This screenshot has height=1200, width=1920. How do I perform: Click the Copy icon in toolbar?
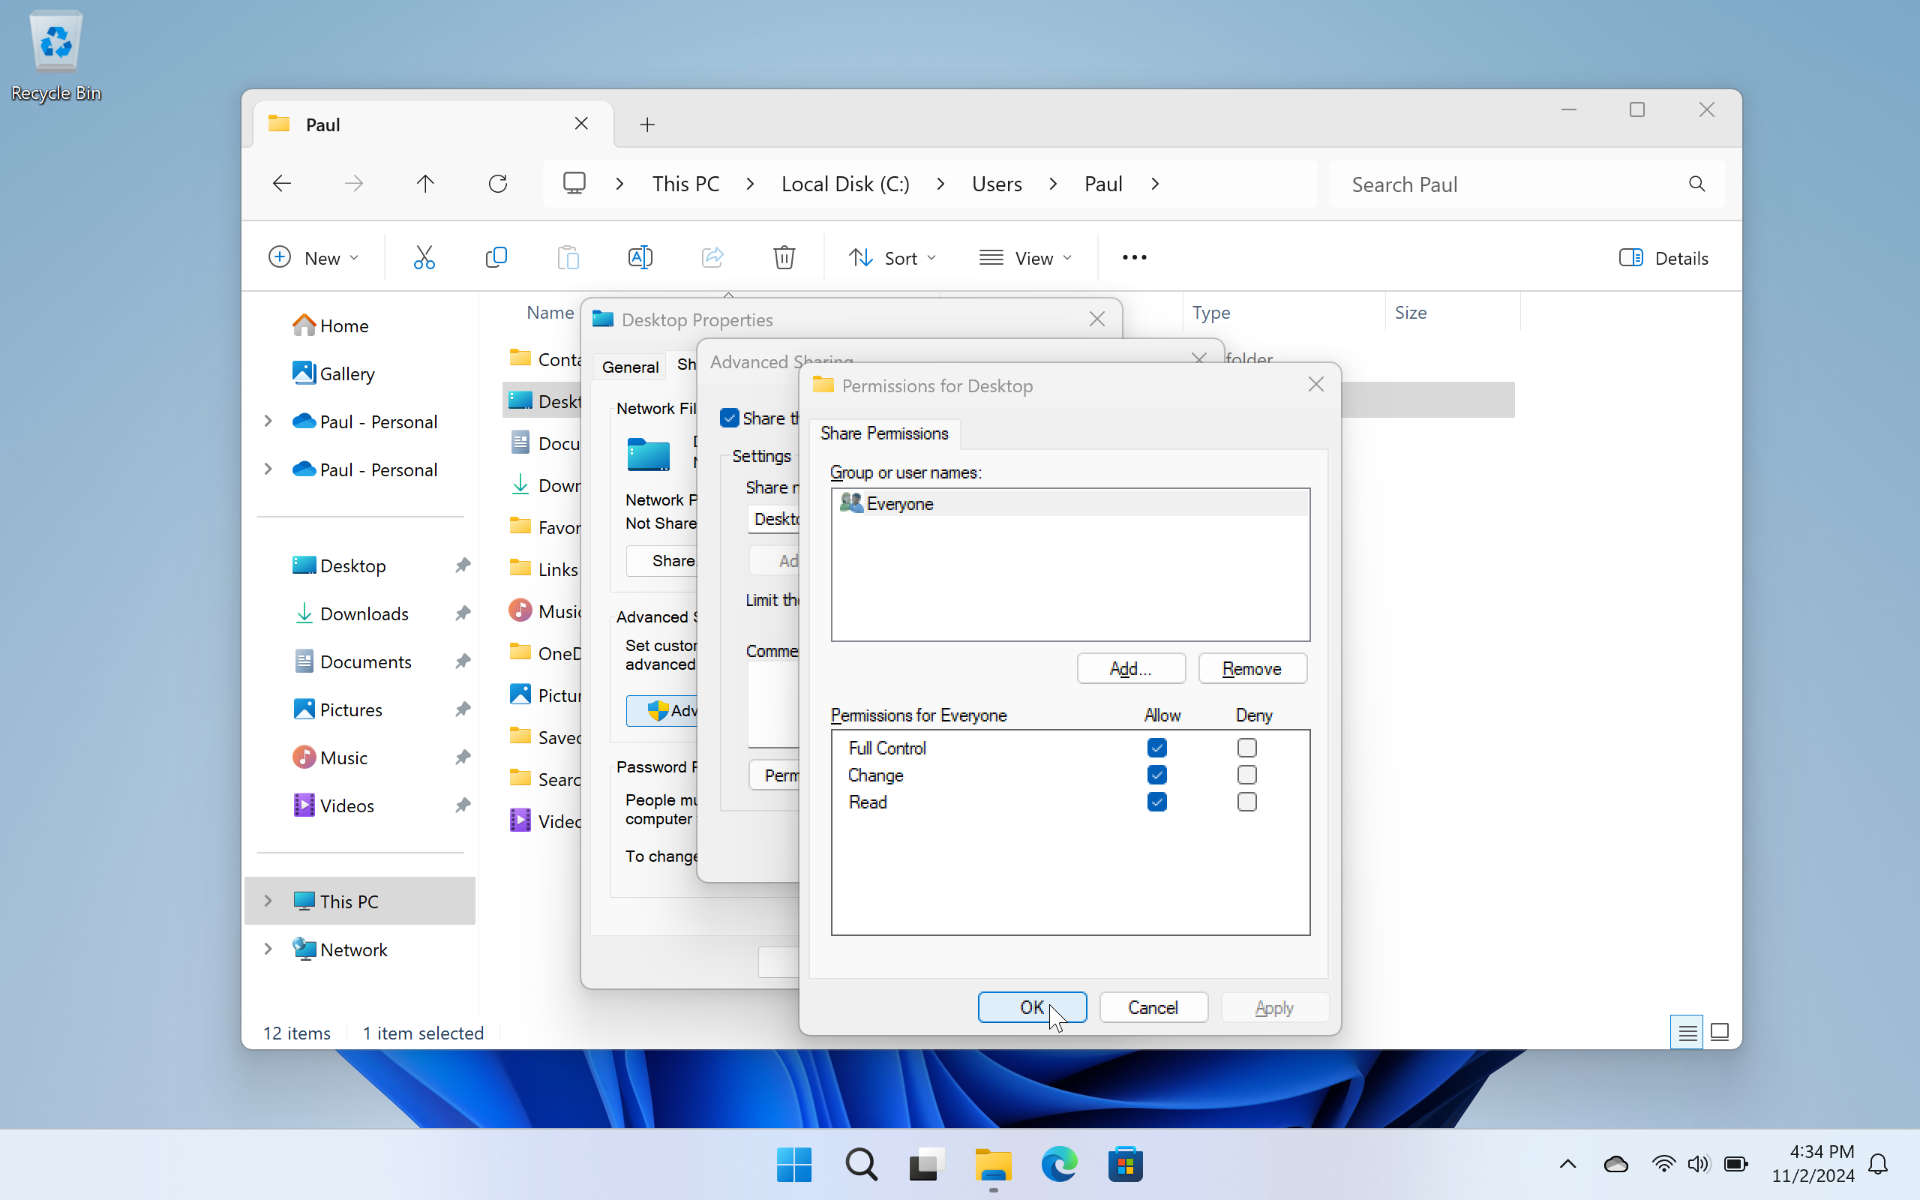(x=496, y=258)
